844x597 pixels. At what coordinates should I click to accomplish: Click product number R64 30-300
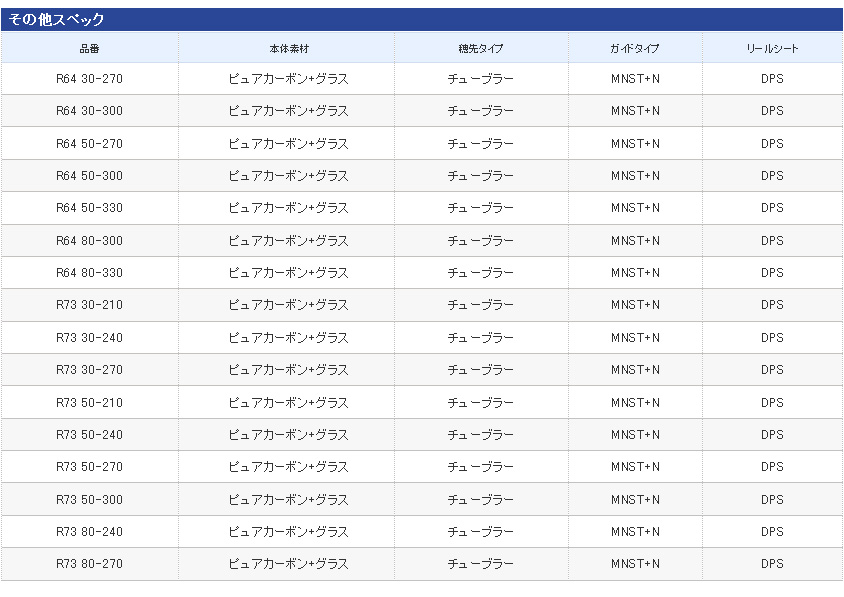[90, 111]
